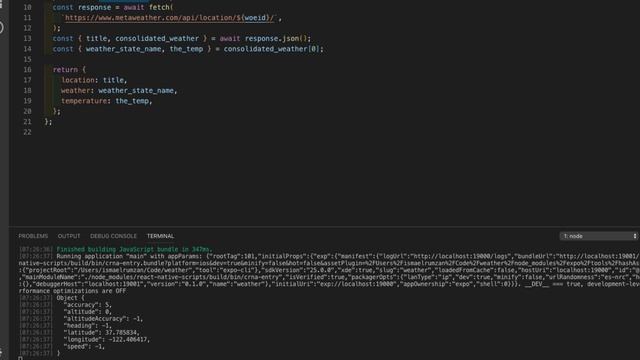Select the TERMINAL tab

[x=160, y=236]
